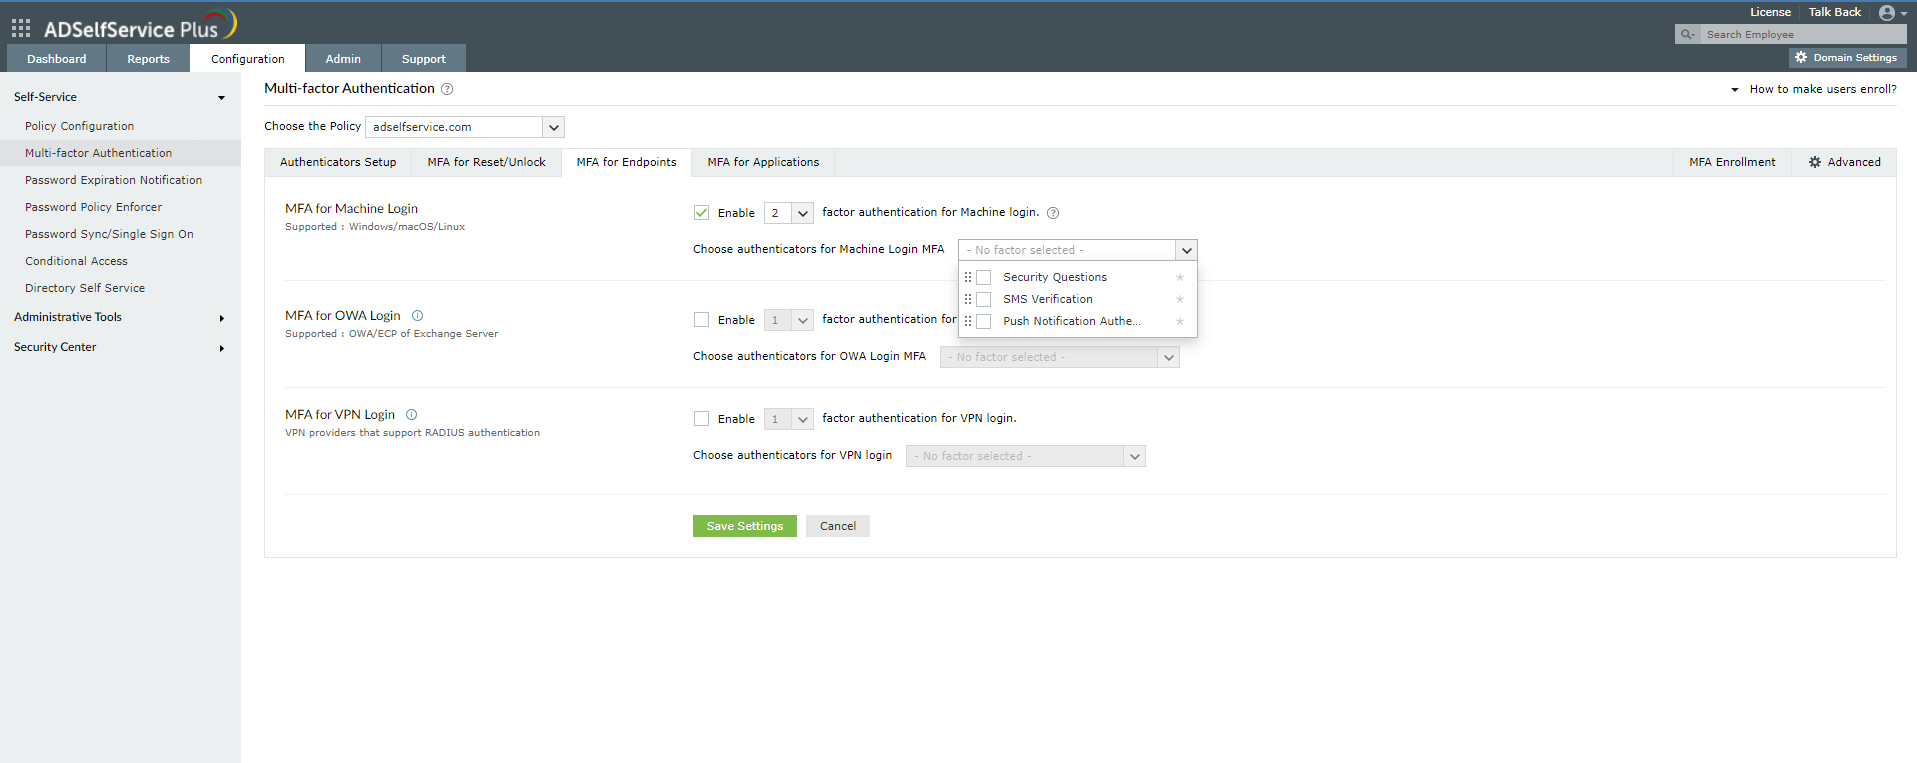The height and width of the screenshot is (763, 1917).
Task: Open the Choose the Policy dropdown
Action: (x=465, y=127)
